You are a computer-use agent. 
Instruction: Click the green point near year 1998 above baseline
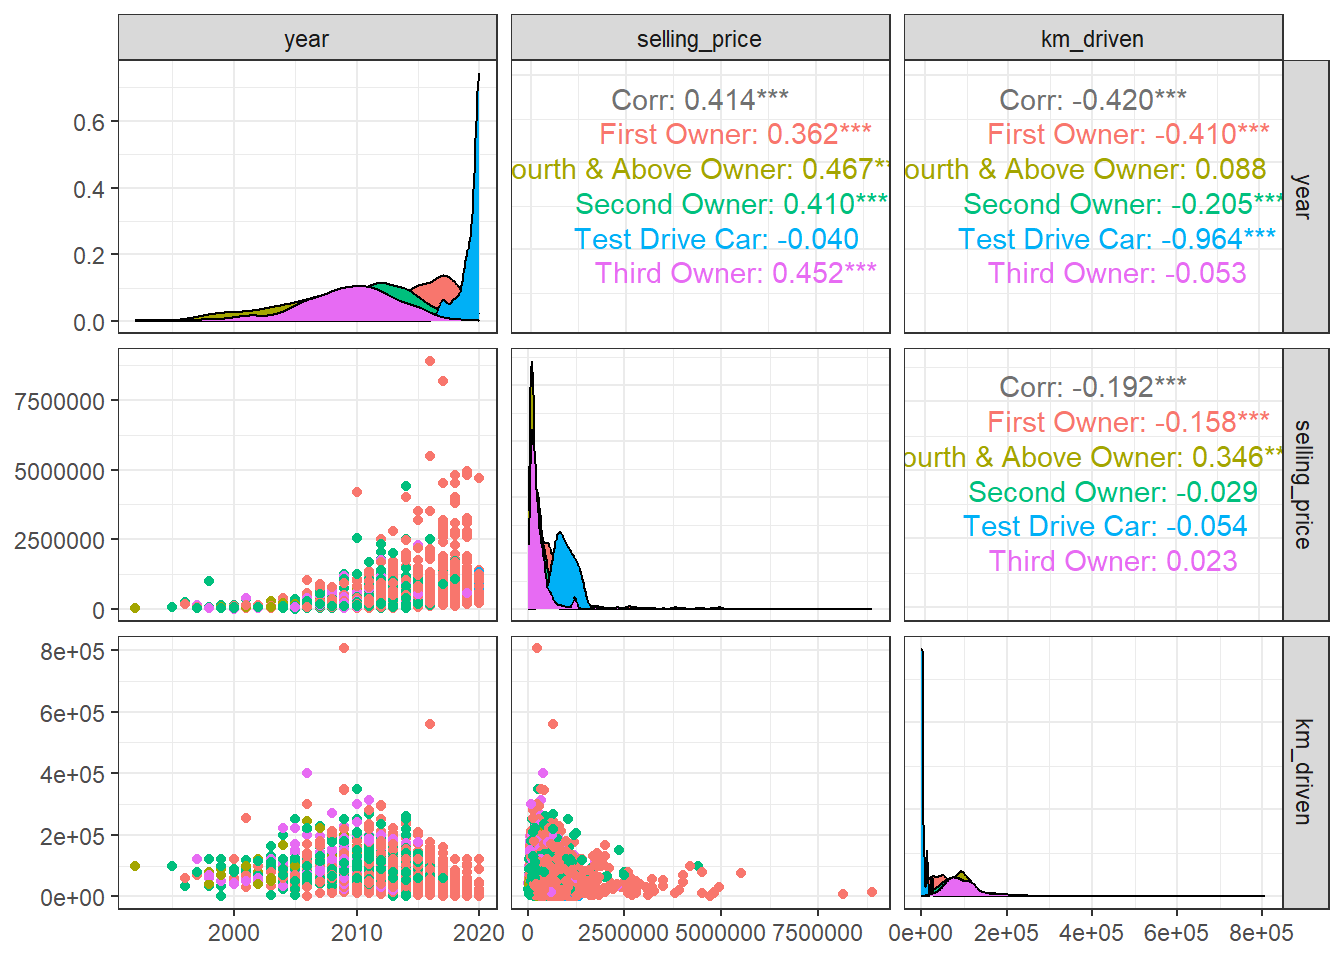[x=209, y=581]
